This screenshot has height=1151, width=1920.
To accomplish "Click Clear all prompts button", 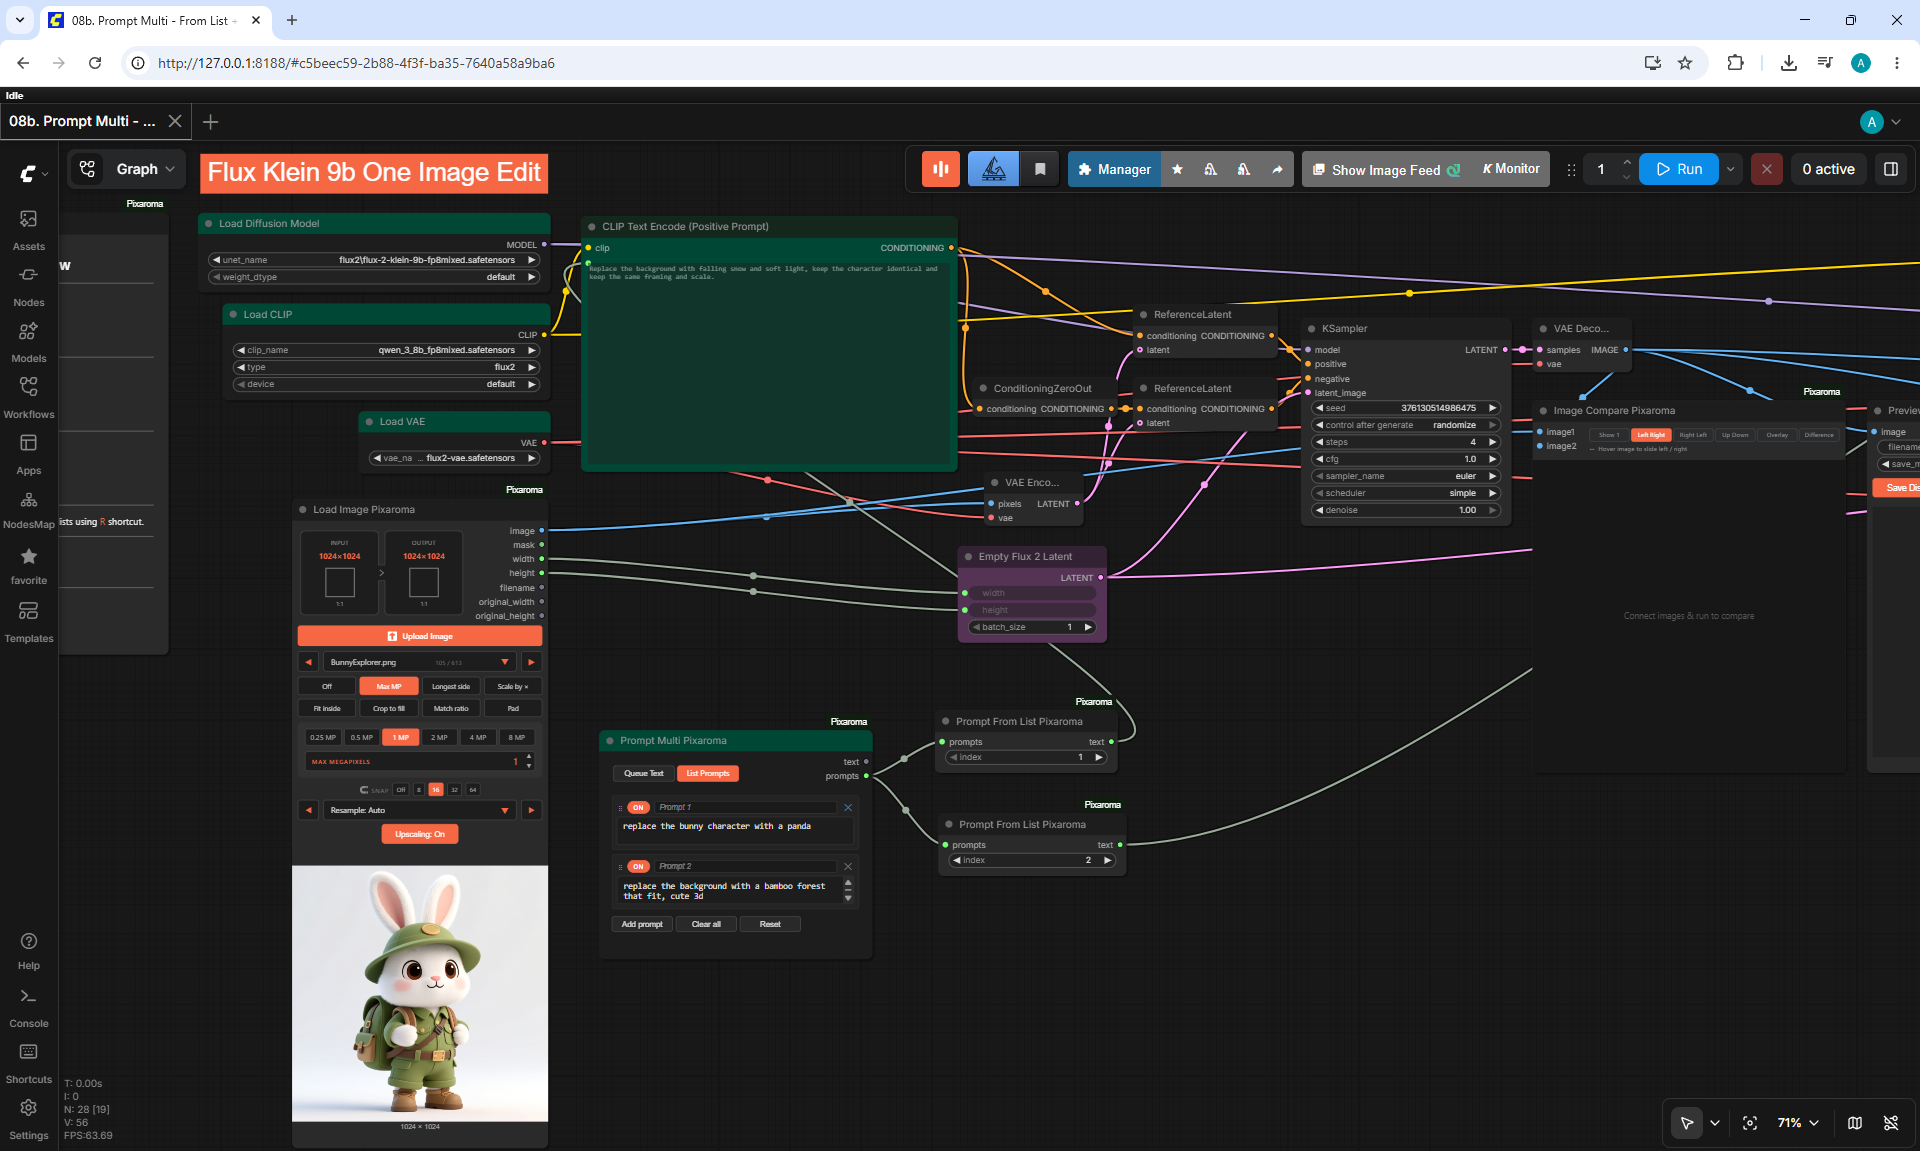I will click(706, 924).
